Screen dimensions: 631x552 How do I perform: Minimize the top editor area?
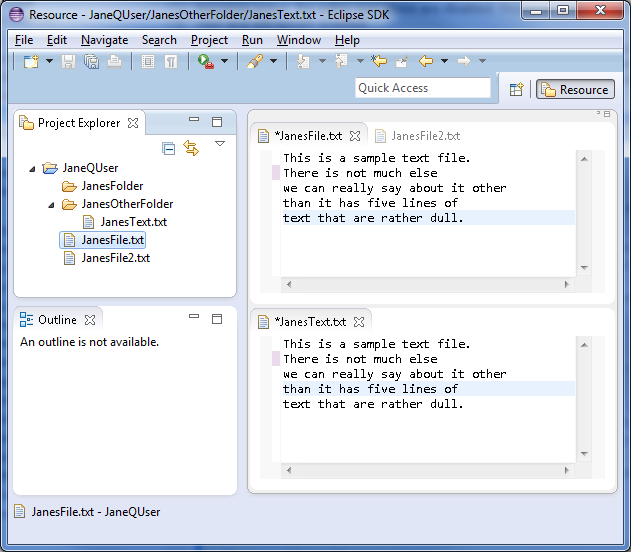coord(598,113)
